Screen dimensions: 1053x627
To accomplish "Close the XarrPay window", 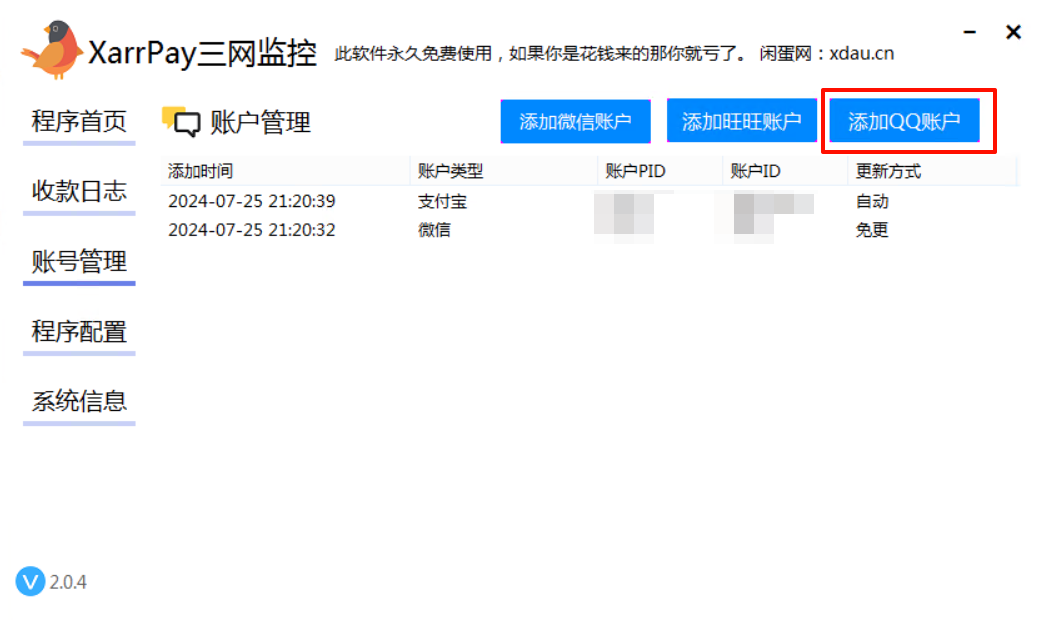I will coord(1013,32).
